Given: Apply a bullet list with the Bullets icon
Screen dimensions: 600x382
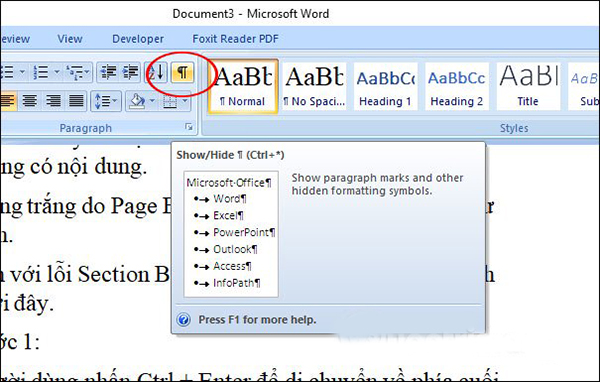Looking at the screenshot, I should click(8, 72).
